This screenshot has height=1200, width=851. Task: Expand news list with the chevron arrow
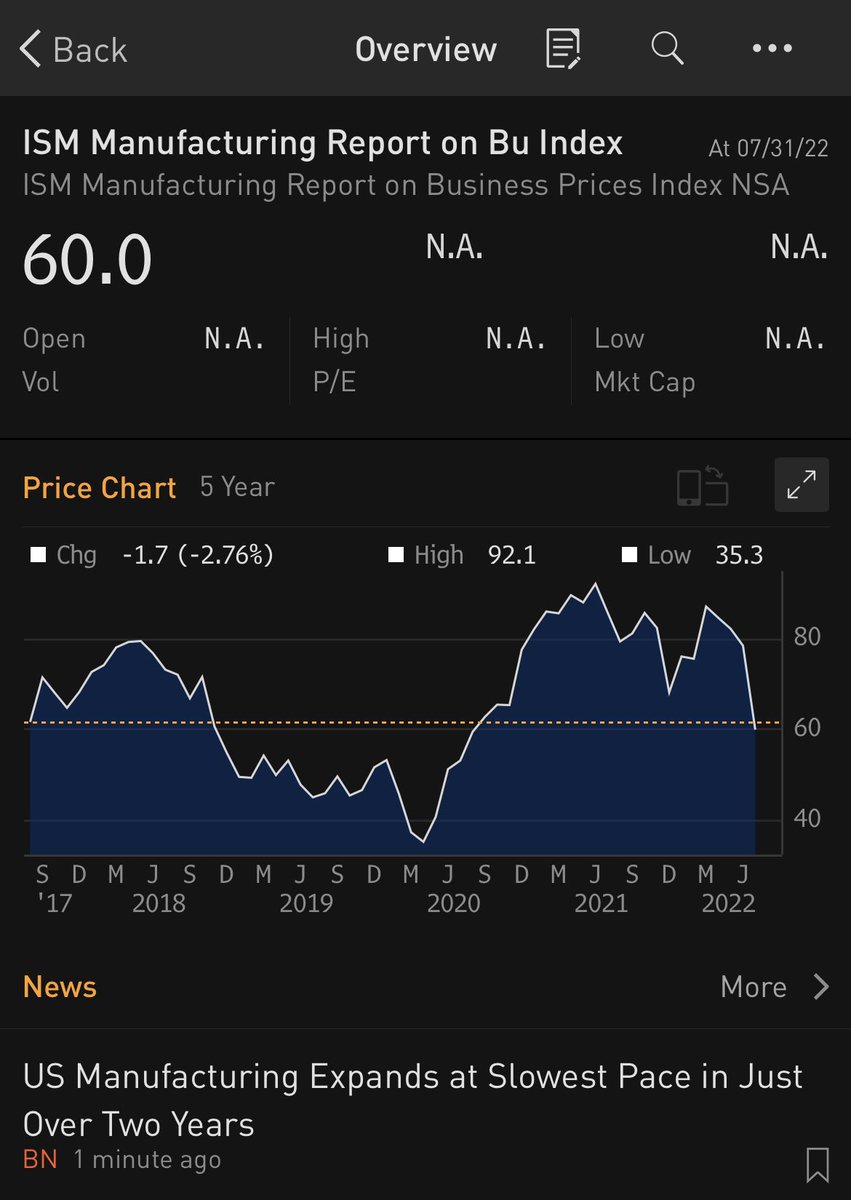pyautogui.click(x=821, y=987)
